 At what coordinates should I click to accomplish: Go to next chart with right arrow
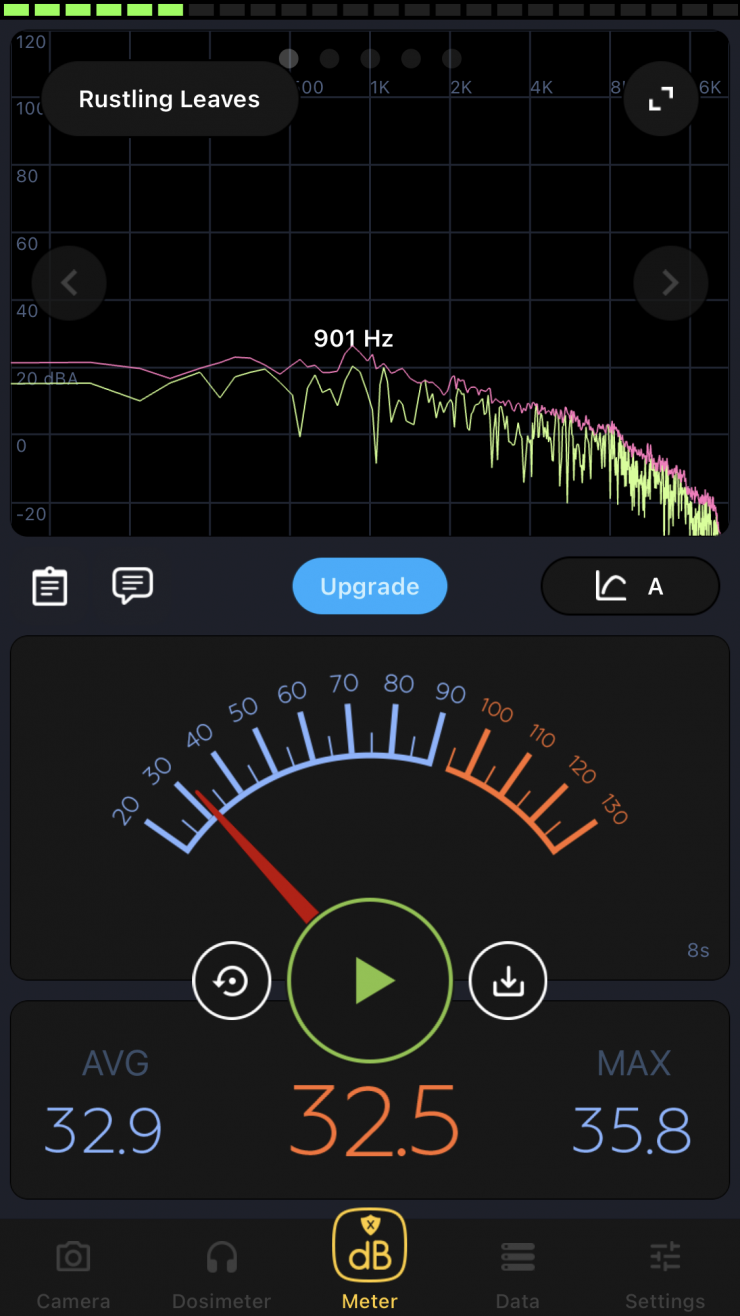(x=670, y=283)
